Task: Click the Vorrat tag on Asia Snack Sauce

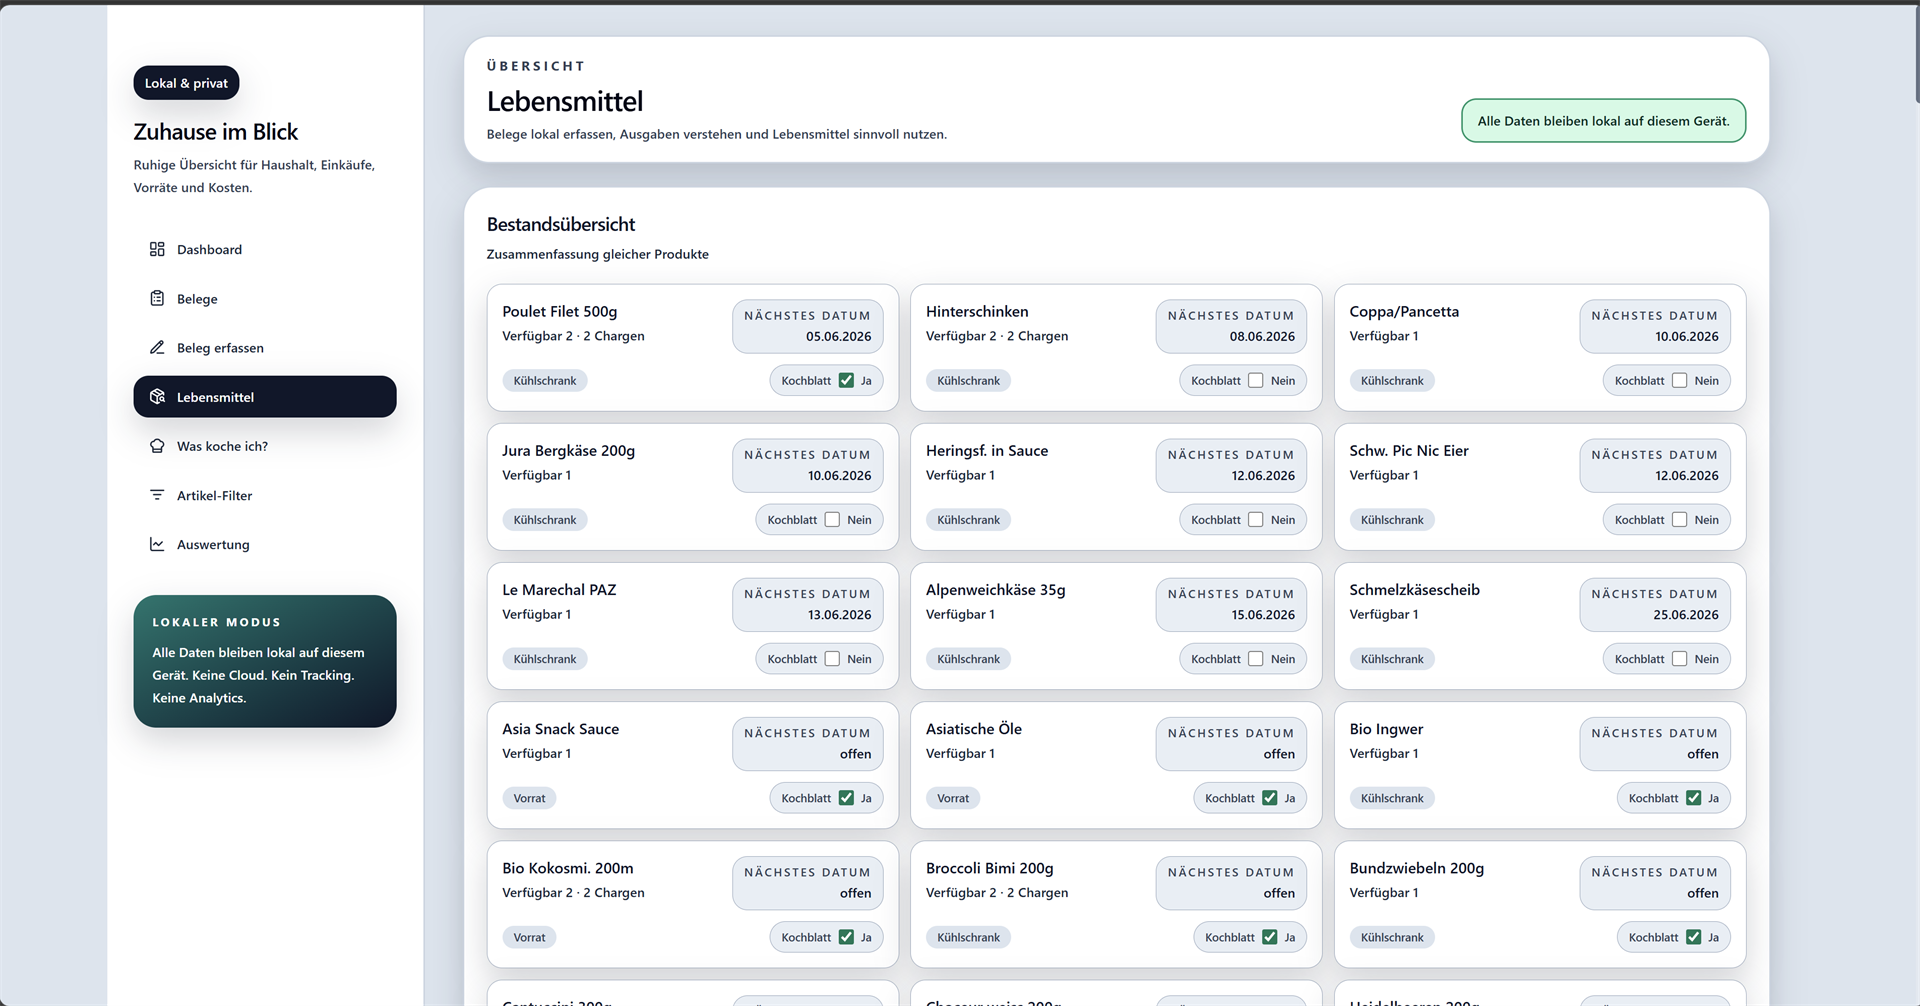Action: (x=529, y=798)
